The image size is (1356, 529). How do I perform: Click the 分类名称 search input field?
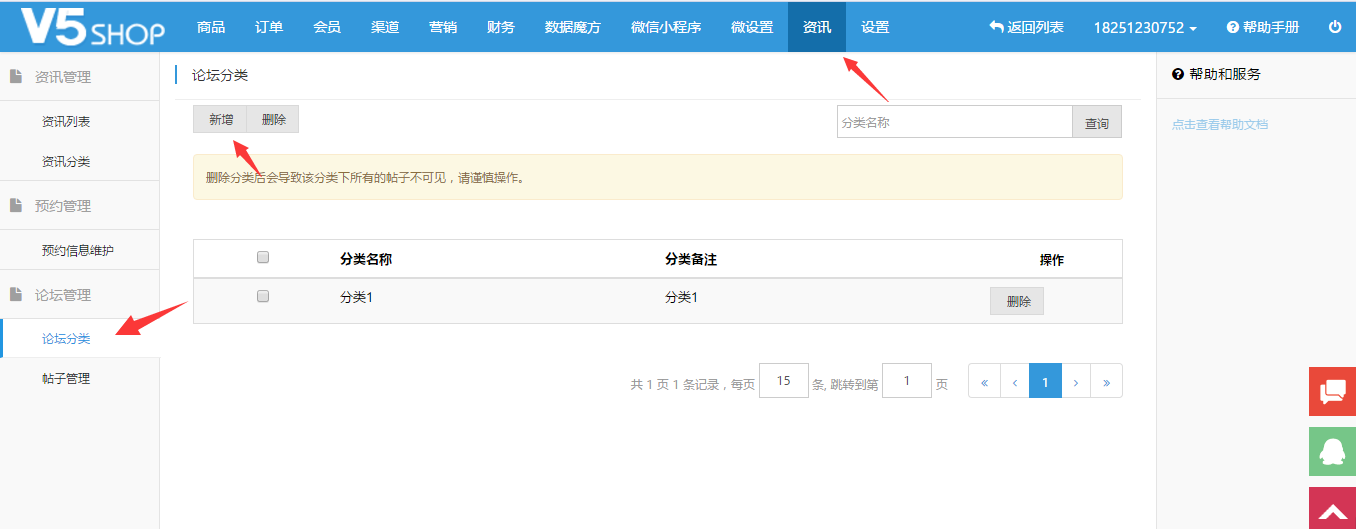954,122
